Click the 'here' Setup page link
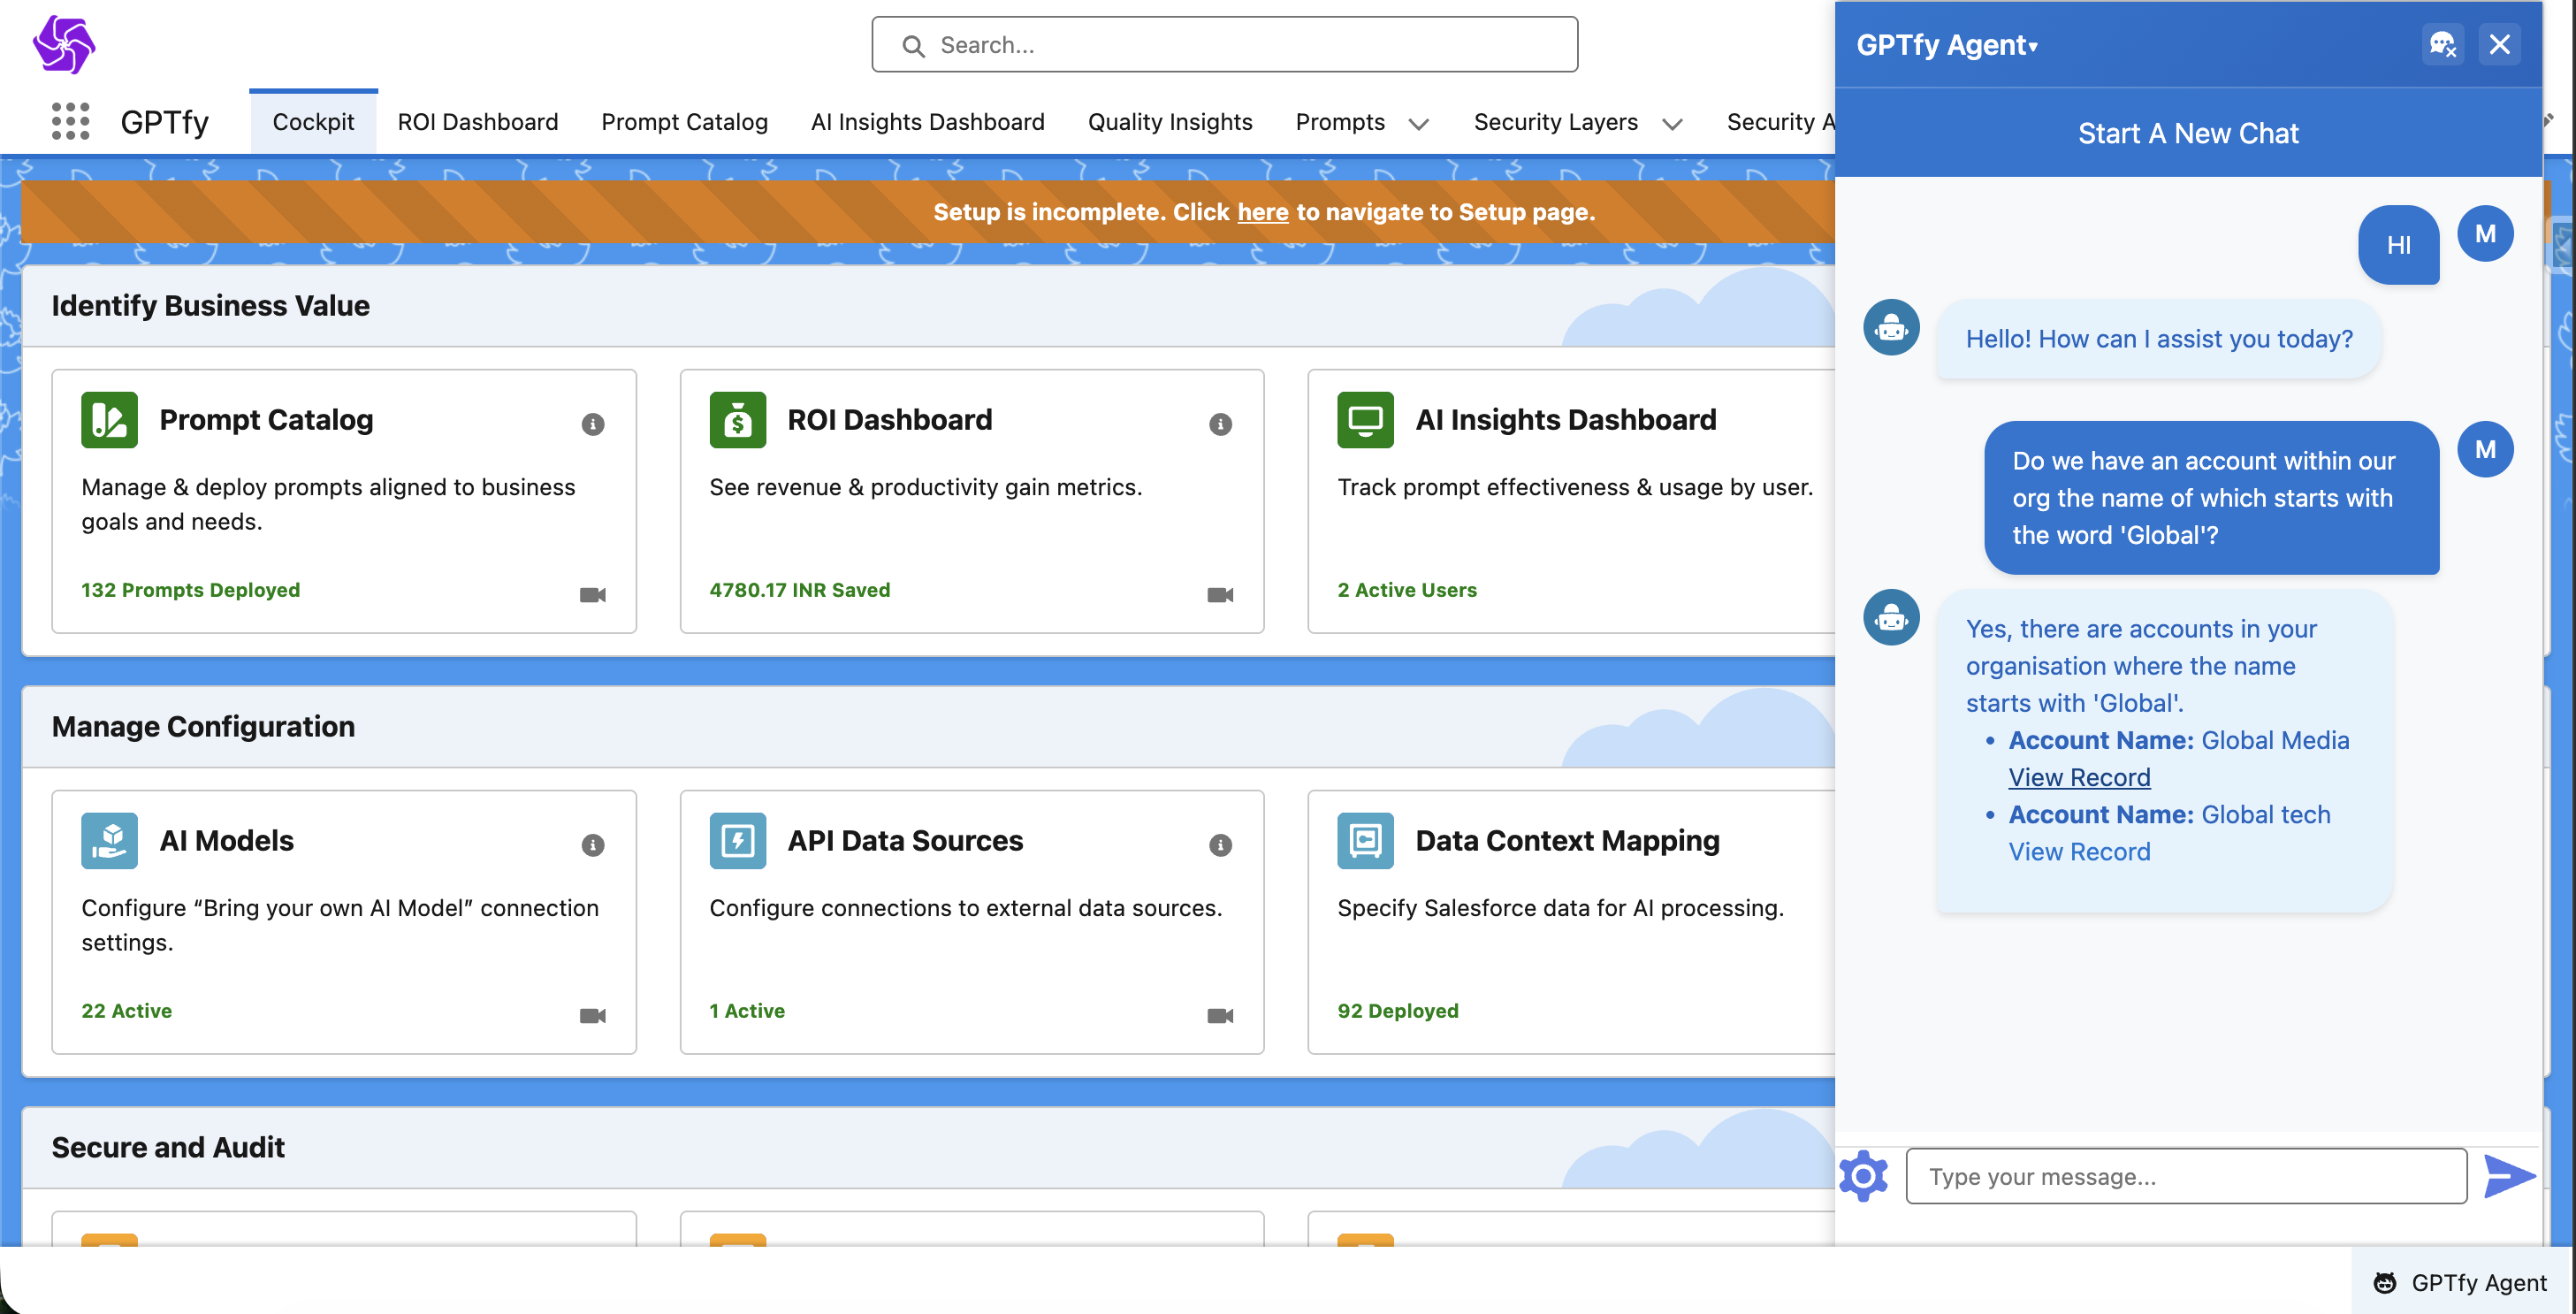2576x1314 pixels. click(x=1262, y=212)
